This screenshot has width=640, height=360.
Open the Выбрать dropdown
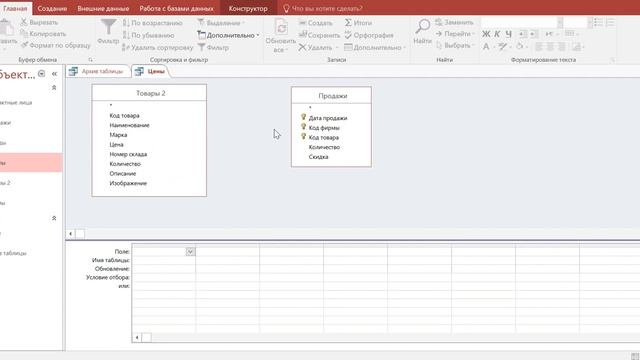coord(455,45)
